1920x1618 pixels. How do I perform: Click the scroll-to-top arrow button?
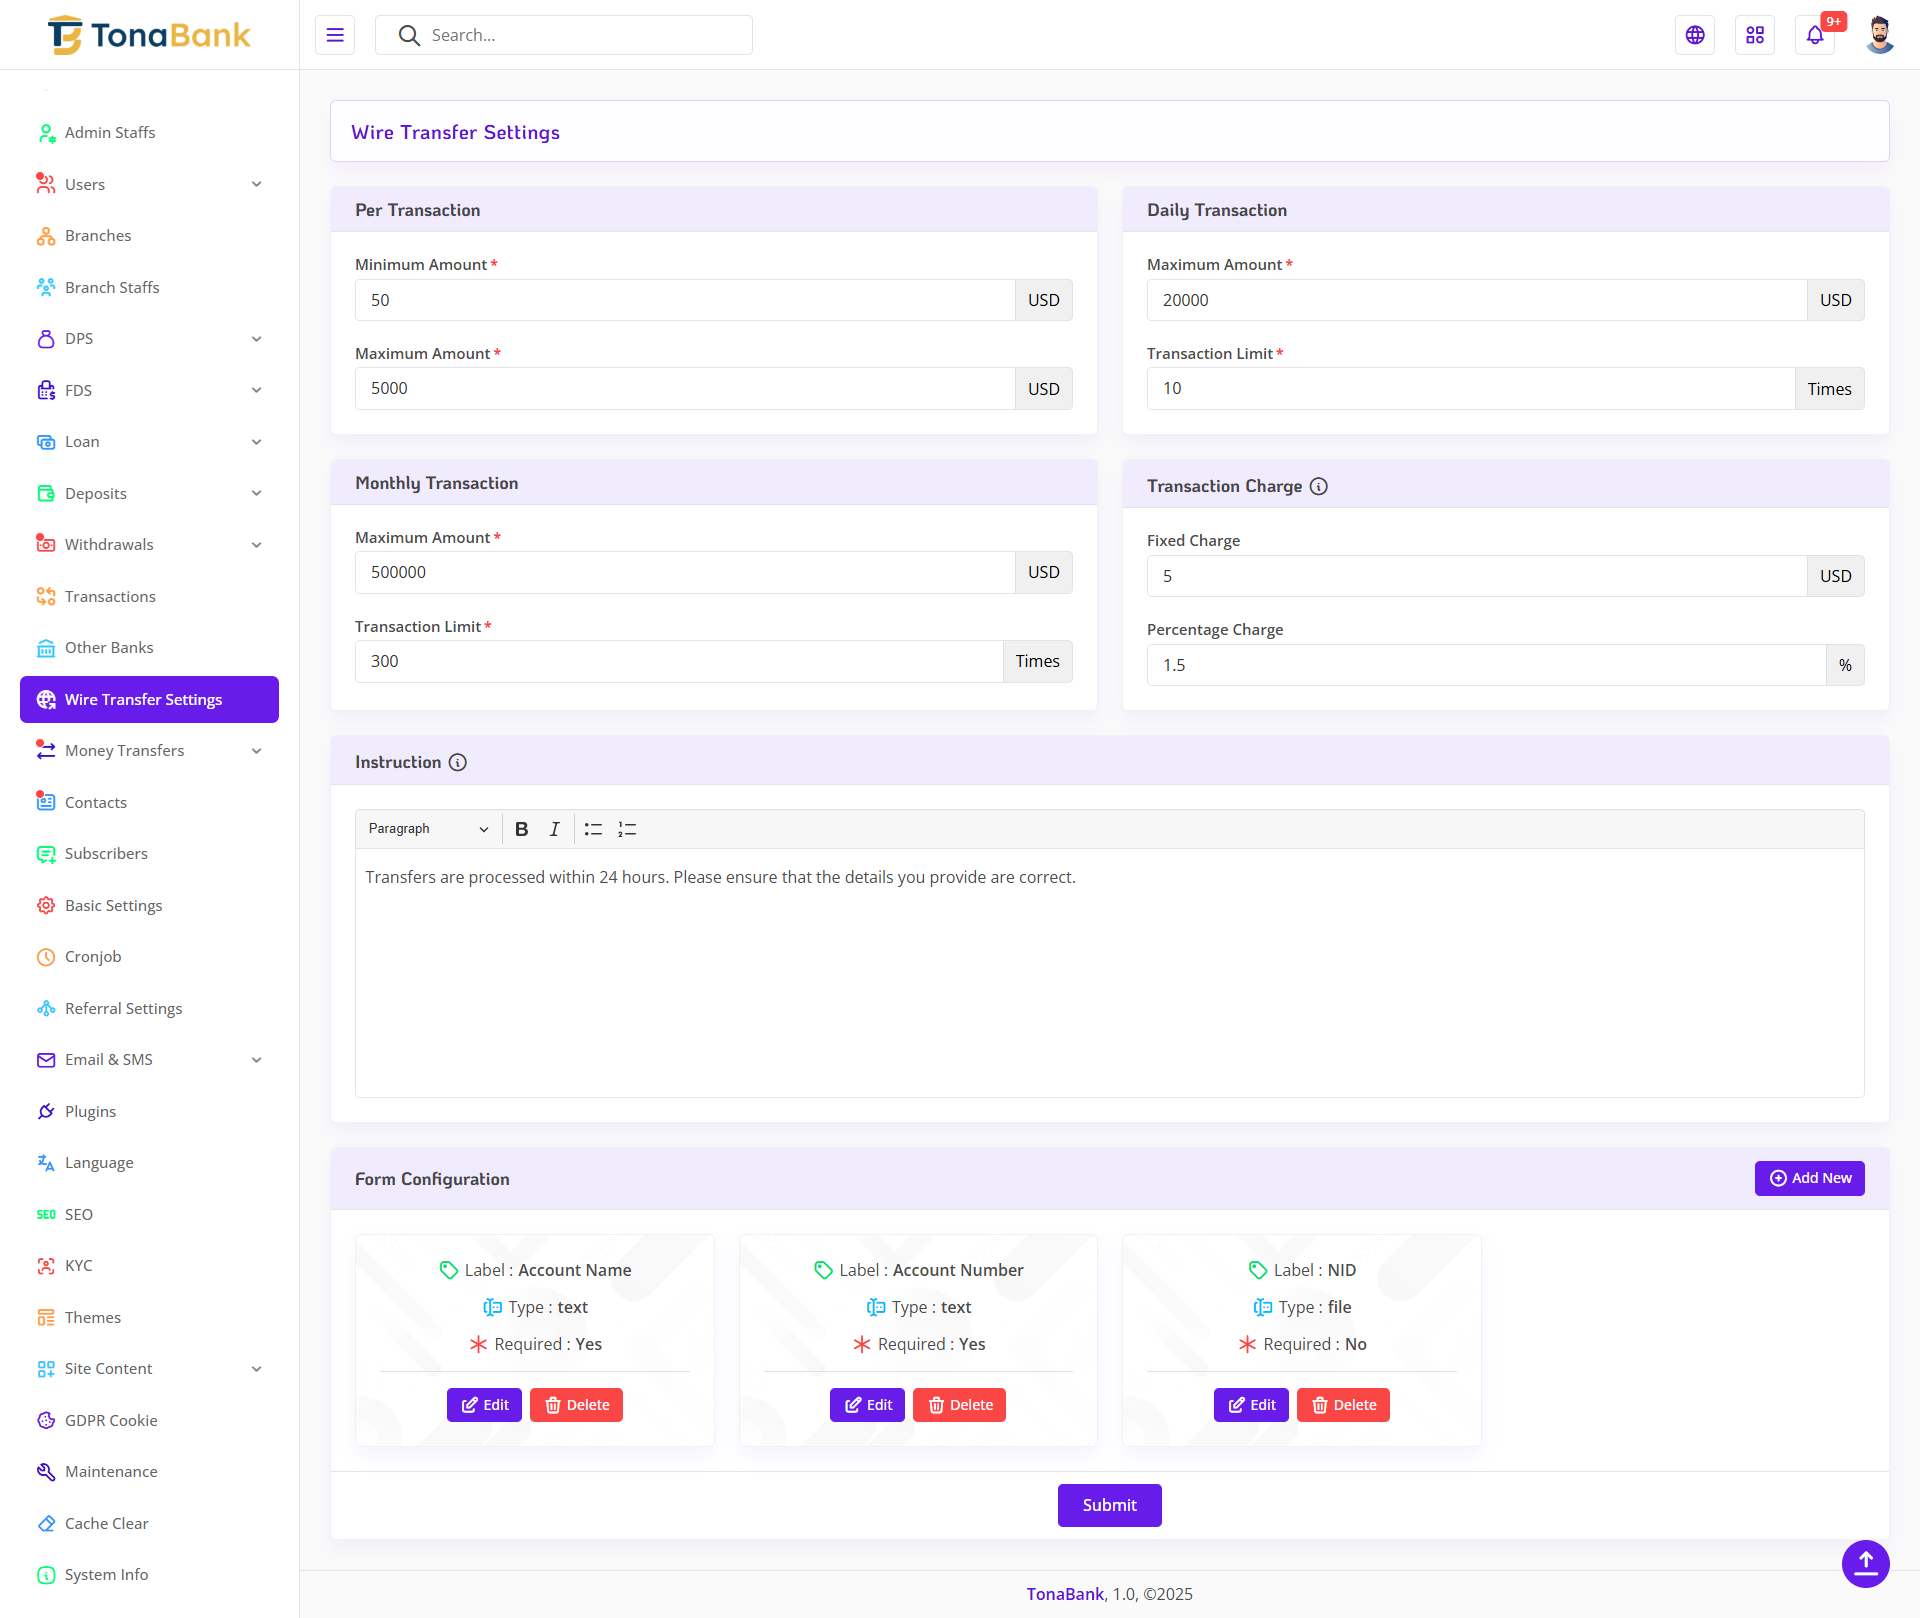point(1865,1563)
